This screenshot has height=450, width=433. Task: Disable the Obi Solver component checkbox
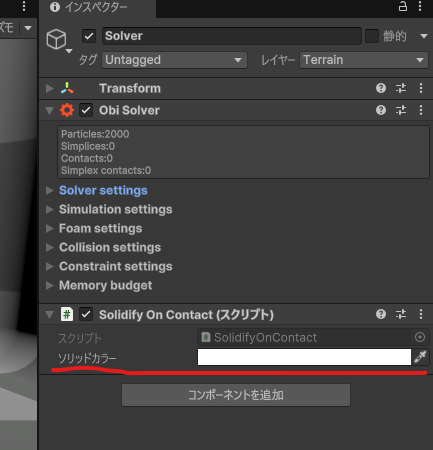[86, 110]
